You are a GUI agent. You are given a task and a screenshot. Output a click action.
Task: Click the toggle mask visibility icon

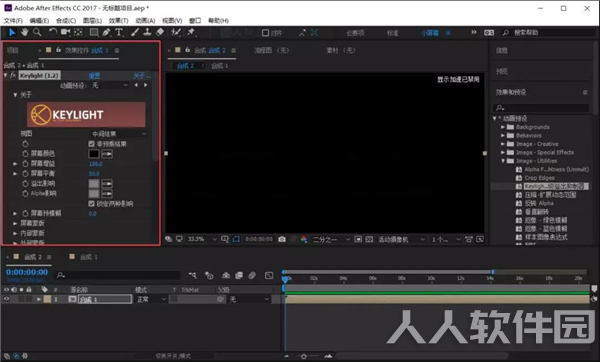(236, 239)
